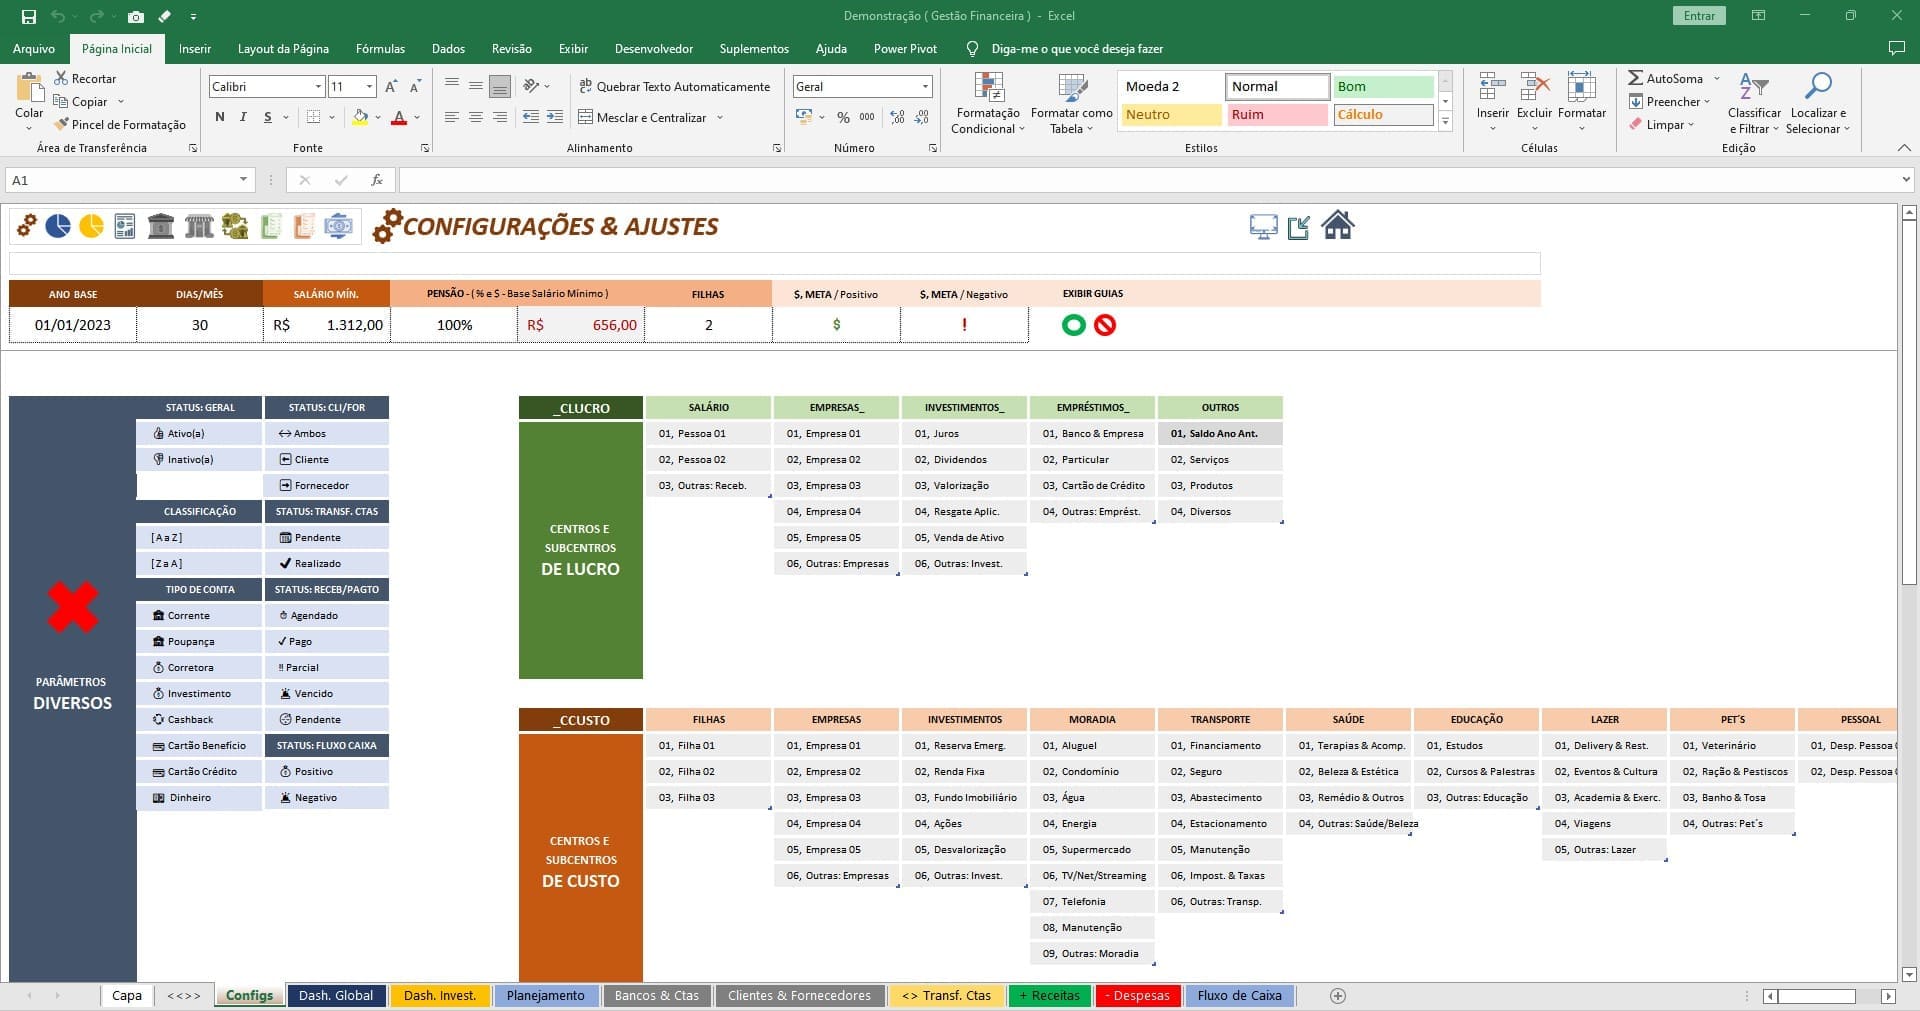Viewport: 1920px width, 1011px height.
Task: Toggle Quebrar Texto Automaticamente wrap text
Action: tap(674, 87)
